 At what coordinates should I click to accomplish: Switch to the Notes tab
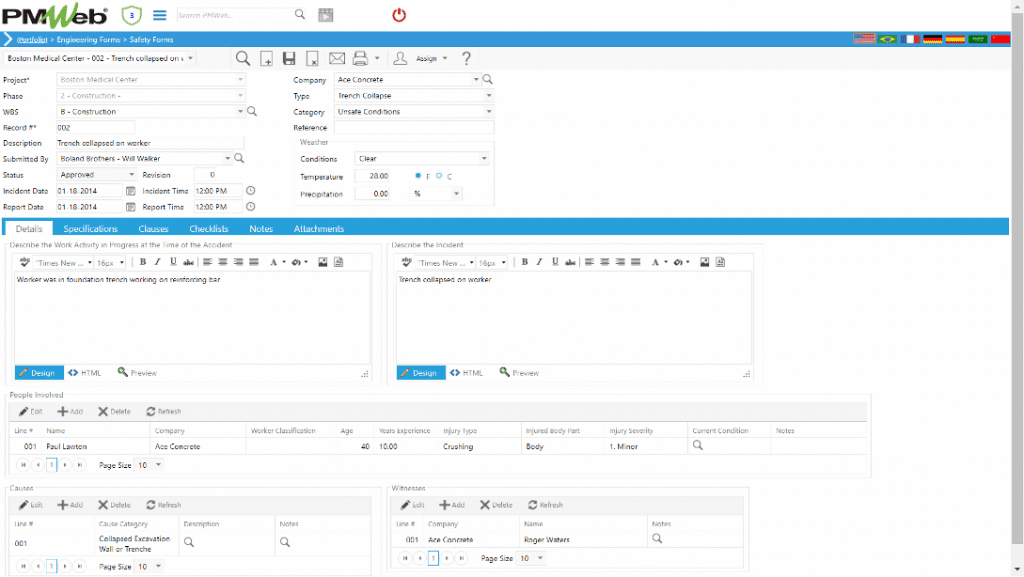[x=261, y=228]
